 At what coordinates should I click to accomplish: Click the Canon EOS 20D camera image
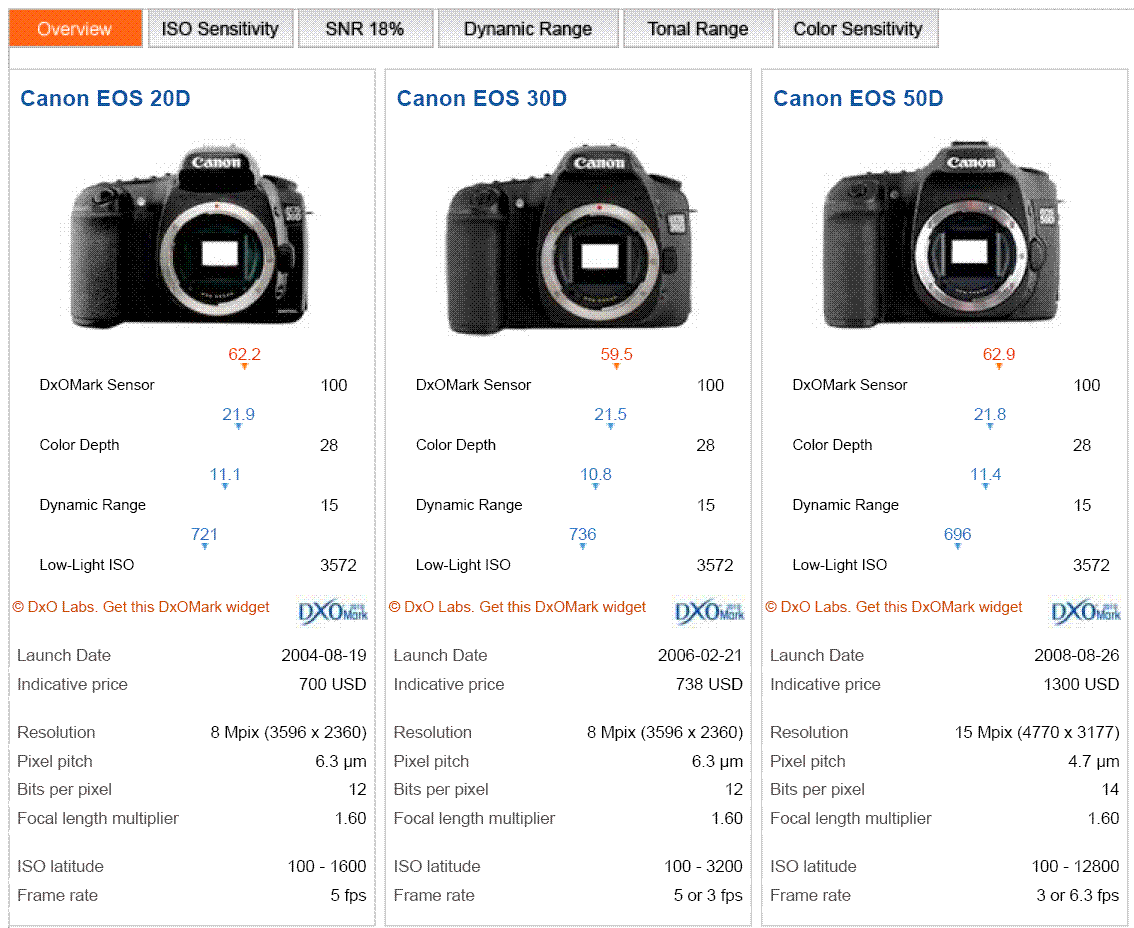(190, 238)
